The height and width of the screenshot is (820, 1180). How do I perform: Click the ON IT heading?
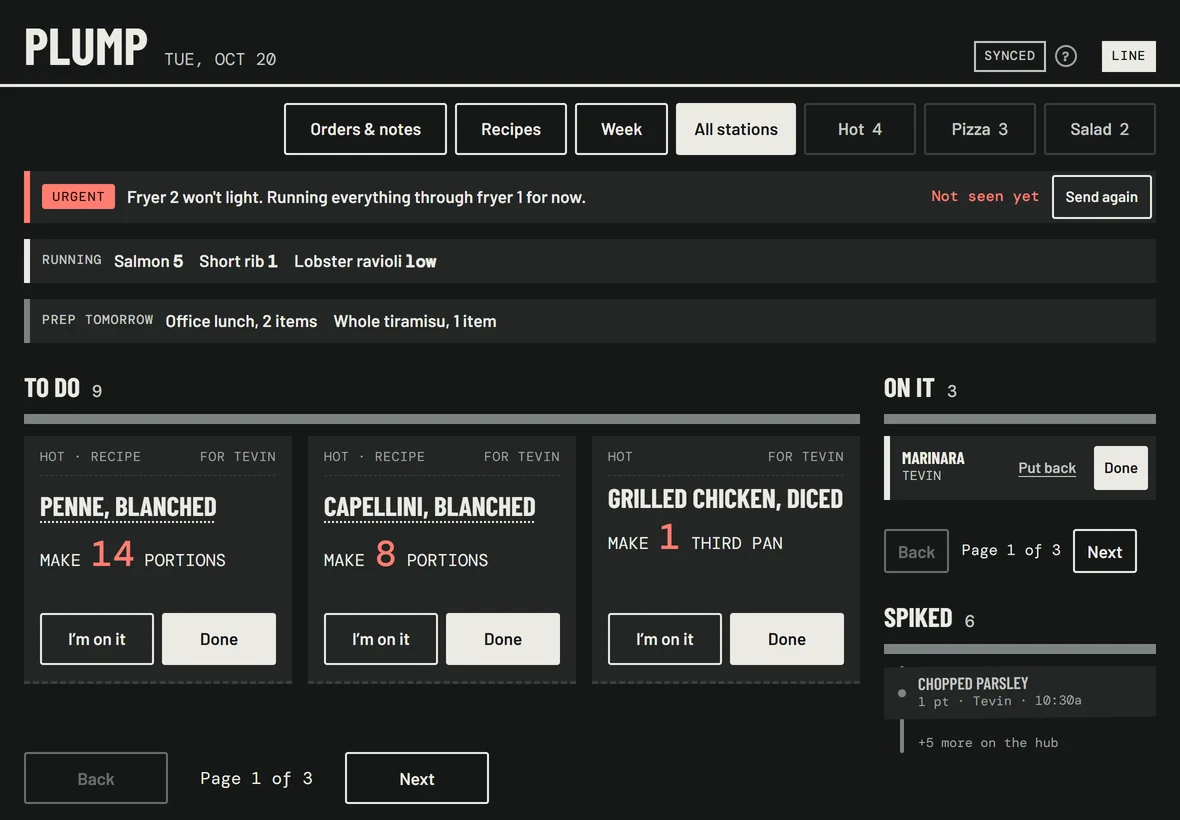(908, 388)
